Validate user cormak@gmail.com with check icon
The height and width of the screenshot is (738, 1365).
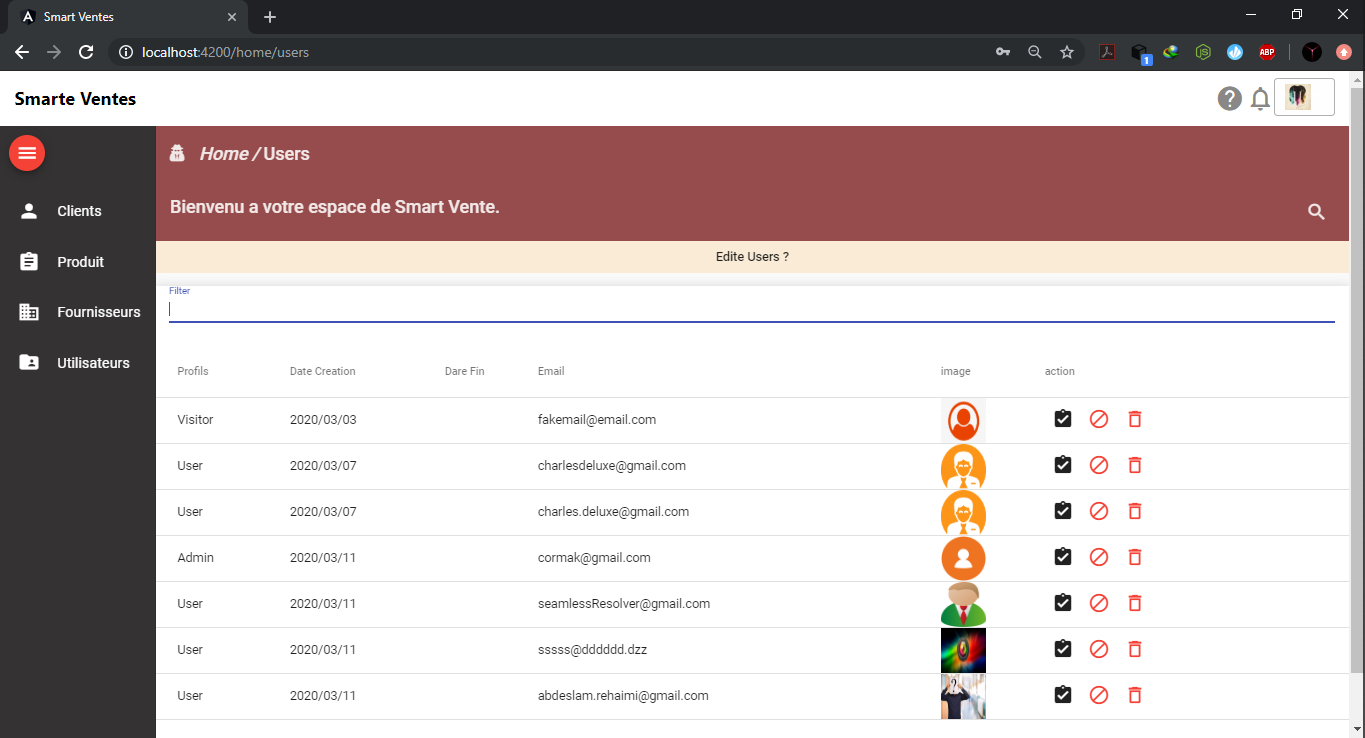click(x=1063, y=557)
